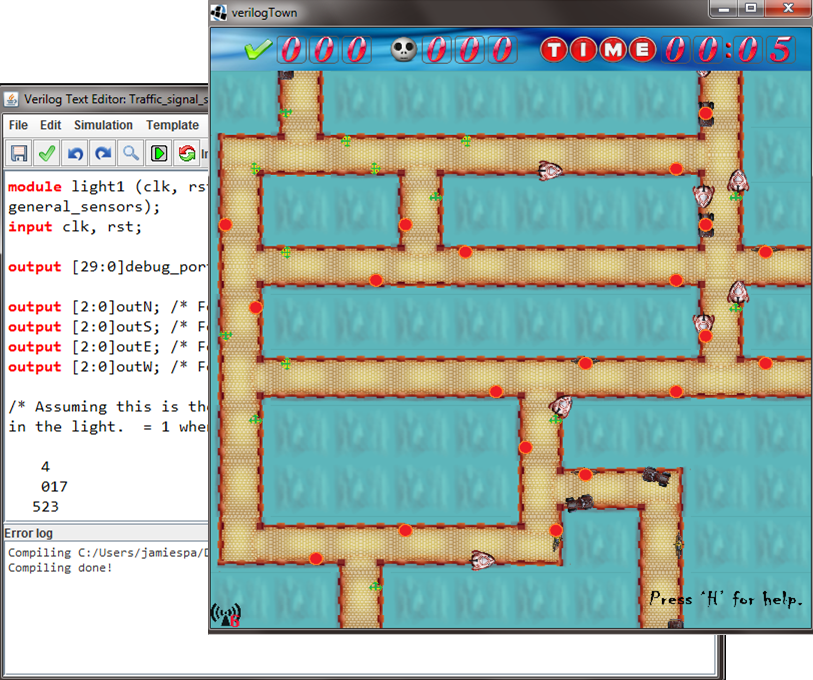
Task: Click the green check score icon in game
Action: coord(258,49)
